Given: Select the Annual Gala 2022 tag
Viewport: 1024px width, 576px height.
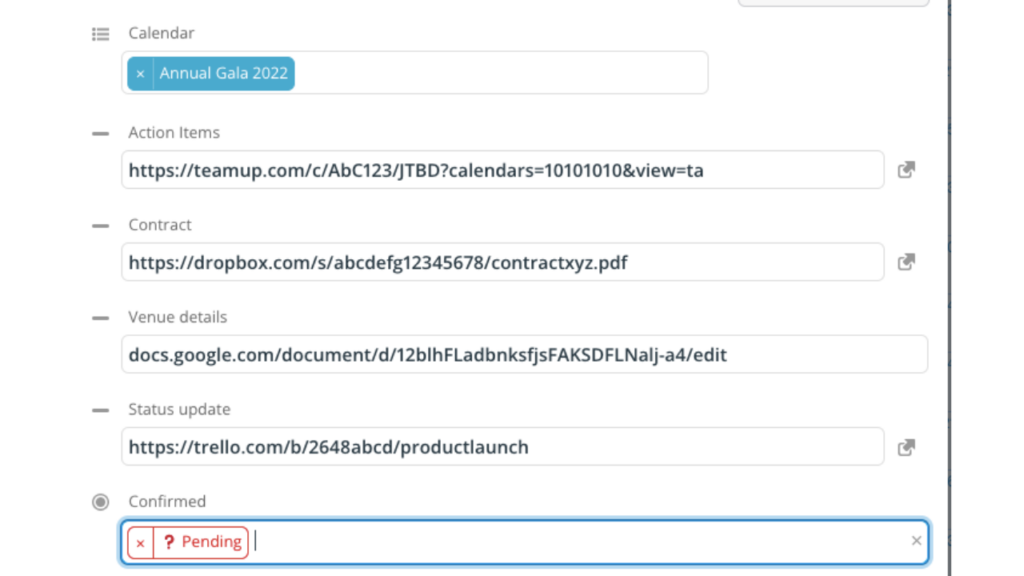Looking at the screenshot, I should (223, 73).
